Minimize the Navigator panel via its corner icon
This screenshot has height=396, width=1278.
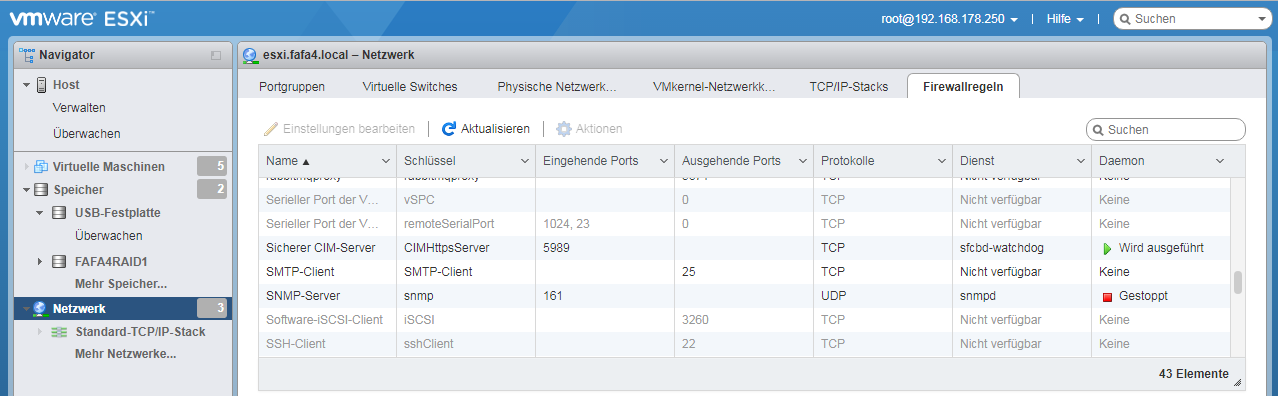216,55
